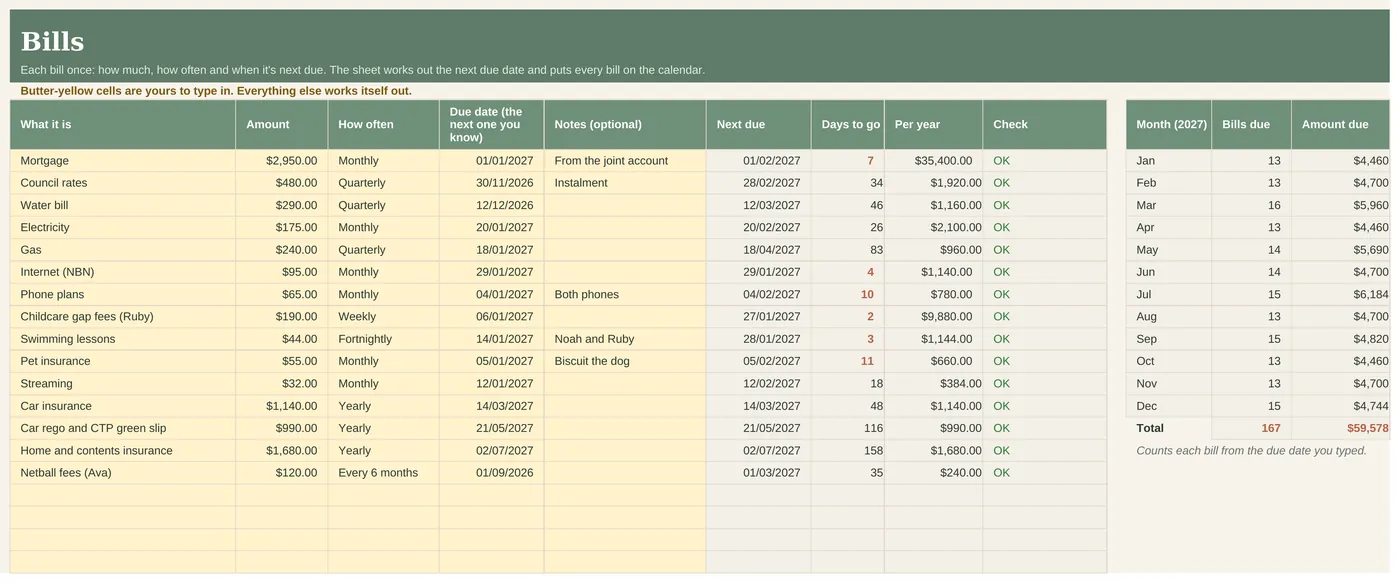
Task: Select the 'Month (2027)' header
Action: tap(1168, 125)
